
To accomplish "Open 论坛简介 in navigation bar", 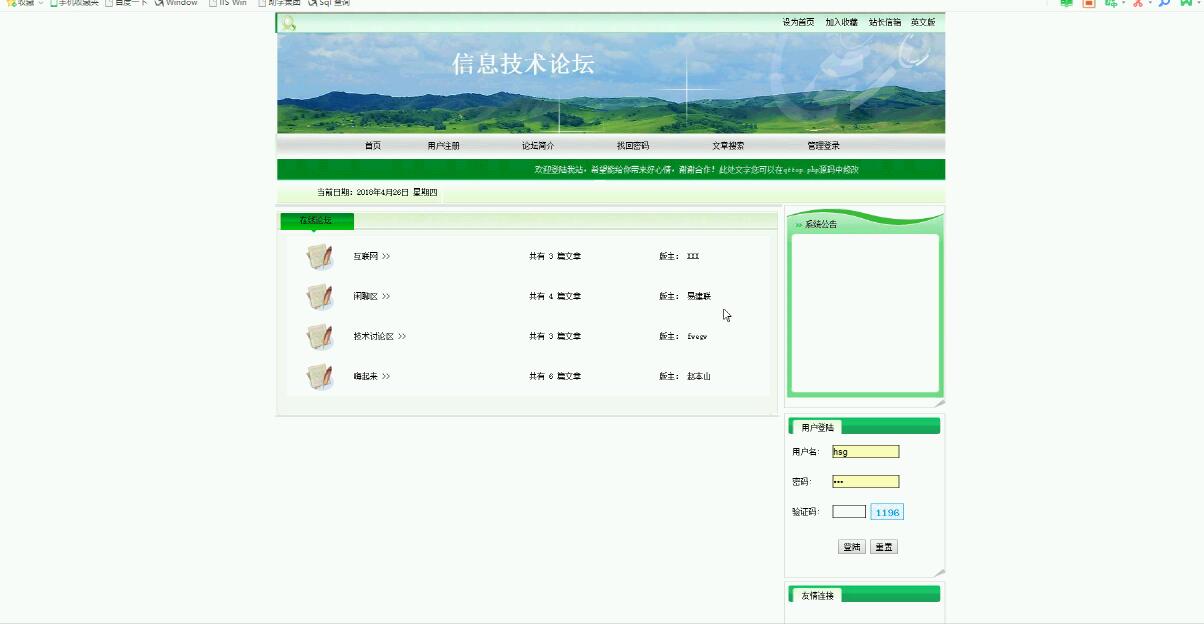I will point(538,146).
